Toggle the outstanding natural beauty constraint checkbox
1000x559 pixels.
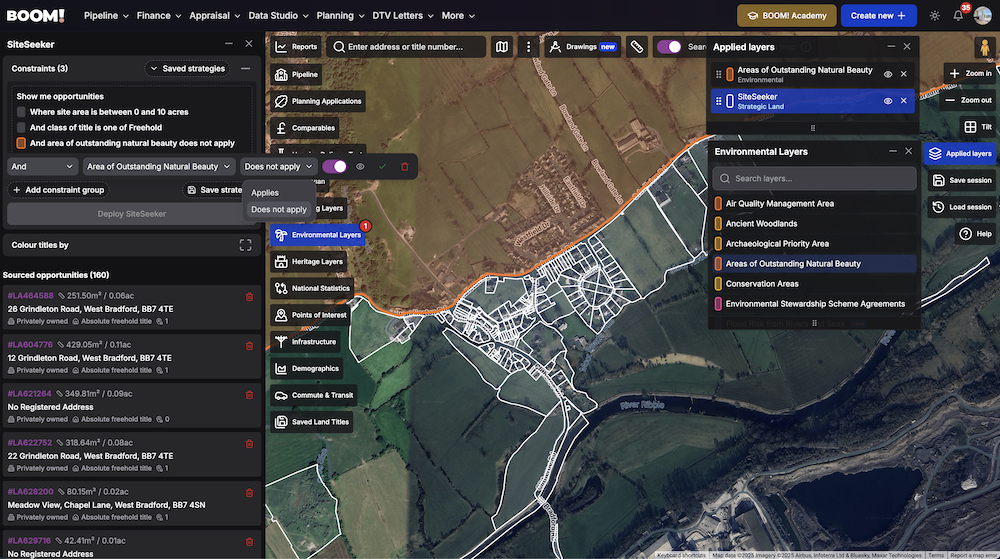tap(21, 143)
